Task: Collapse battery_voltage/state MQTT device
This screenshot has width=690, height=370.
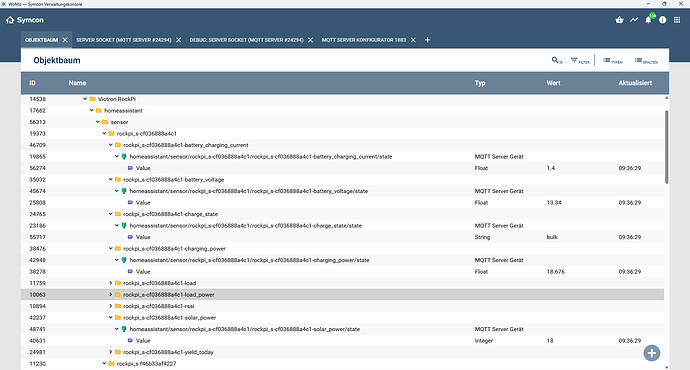Action: coord(117,191)
